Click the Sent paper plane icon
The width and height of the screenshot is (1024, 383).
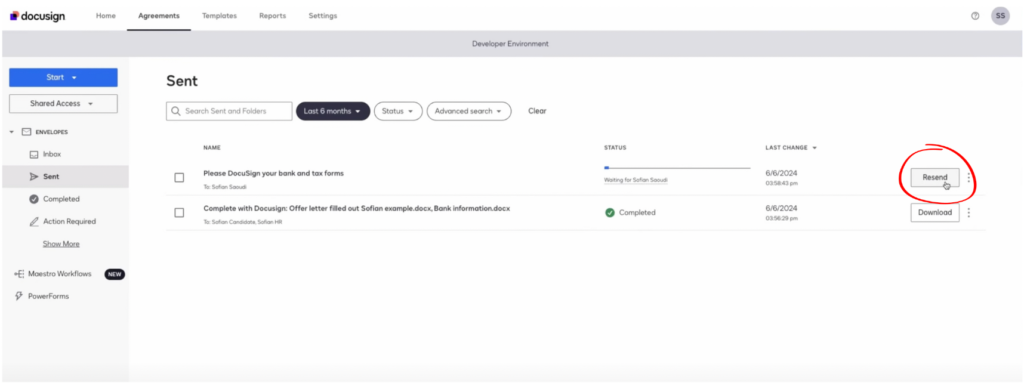[34, 176]
